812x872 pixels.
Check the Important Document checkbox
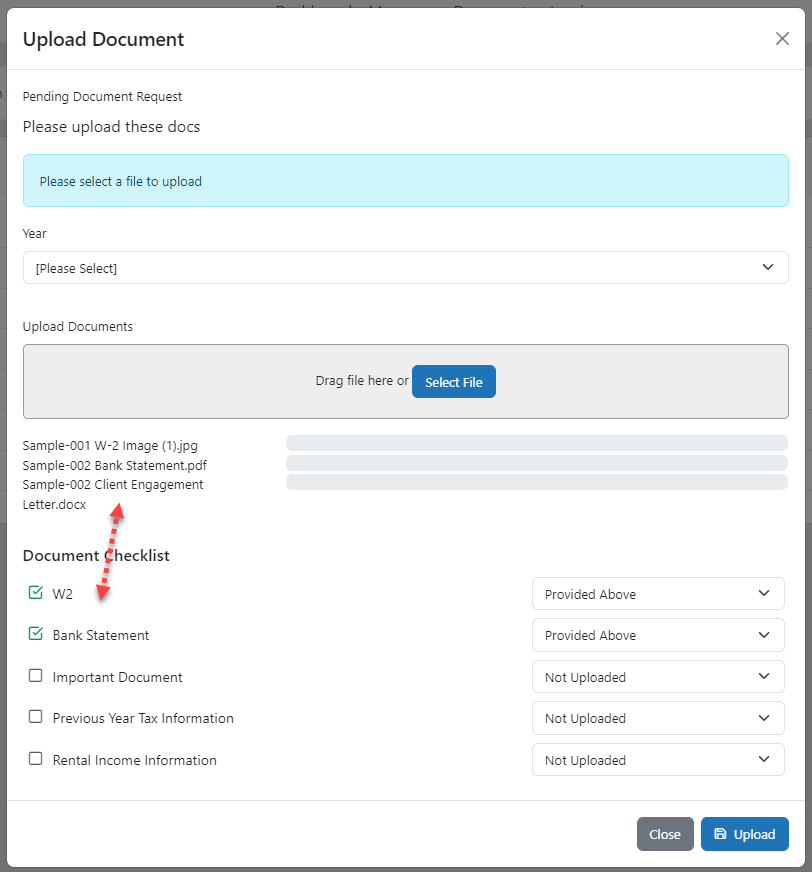[35, 674]
